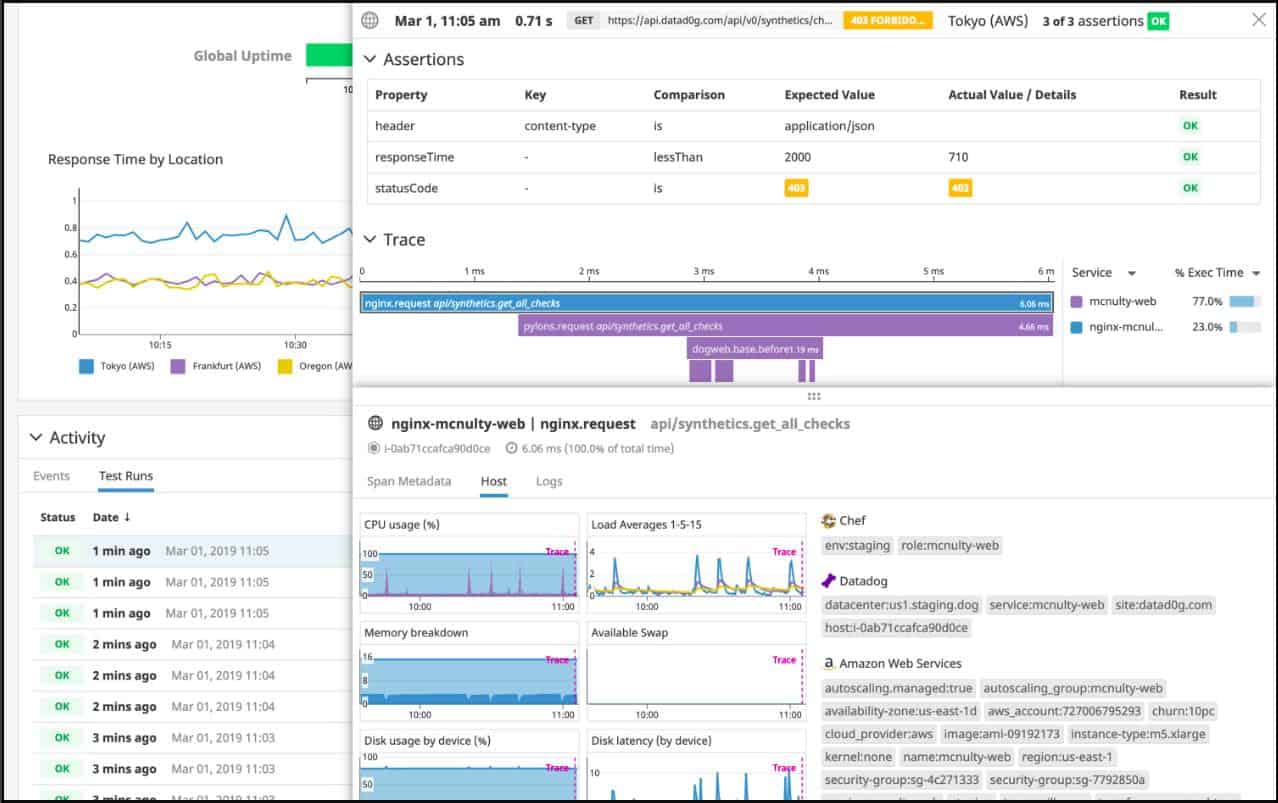Click the GET method badge

click(582, 20)
